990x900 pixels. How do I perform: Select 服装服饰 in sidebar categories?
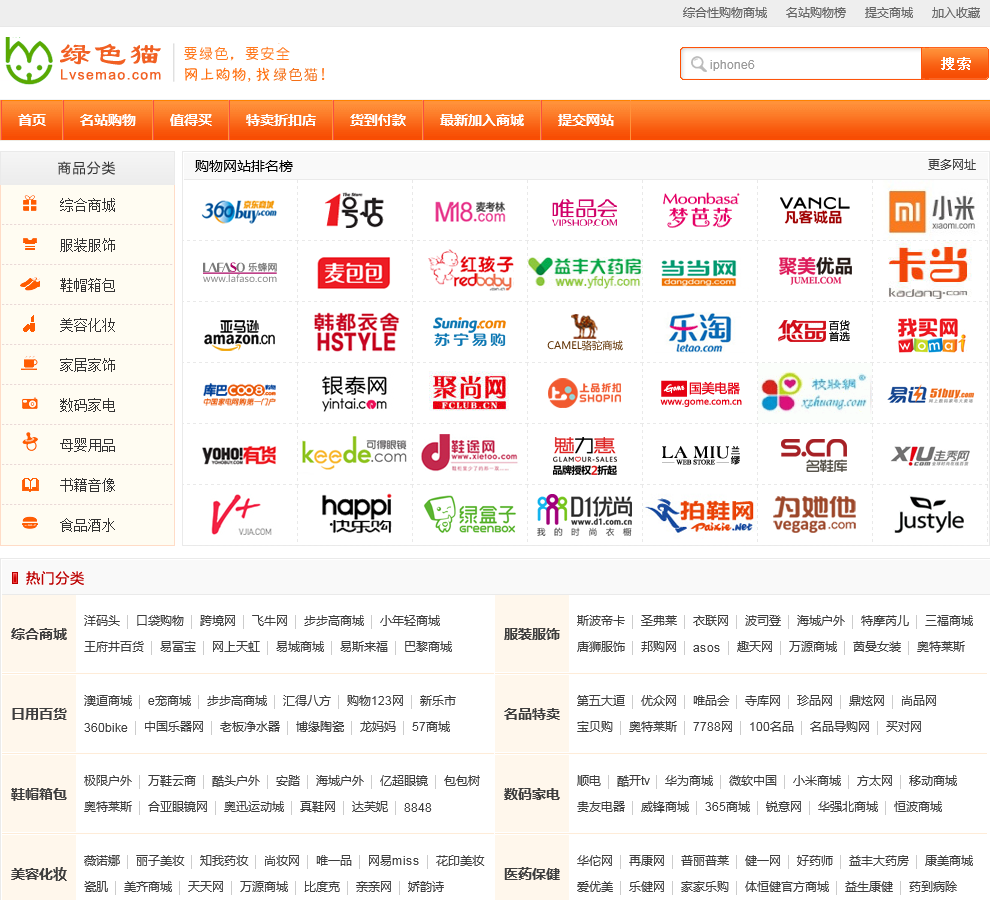pos(88,245)
